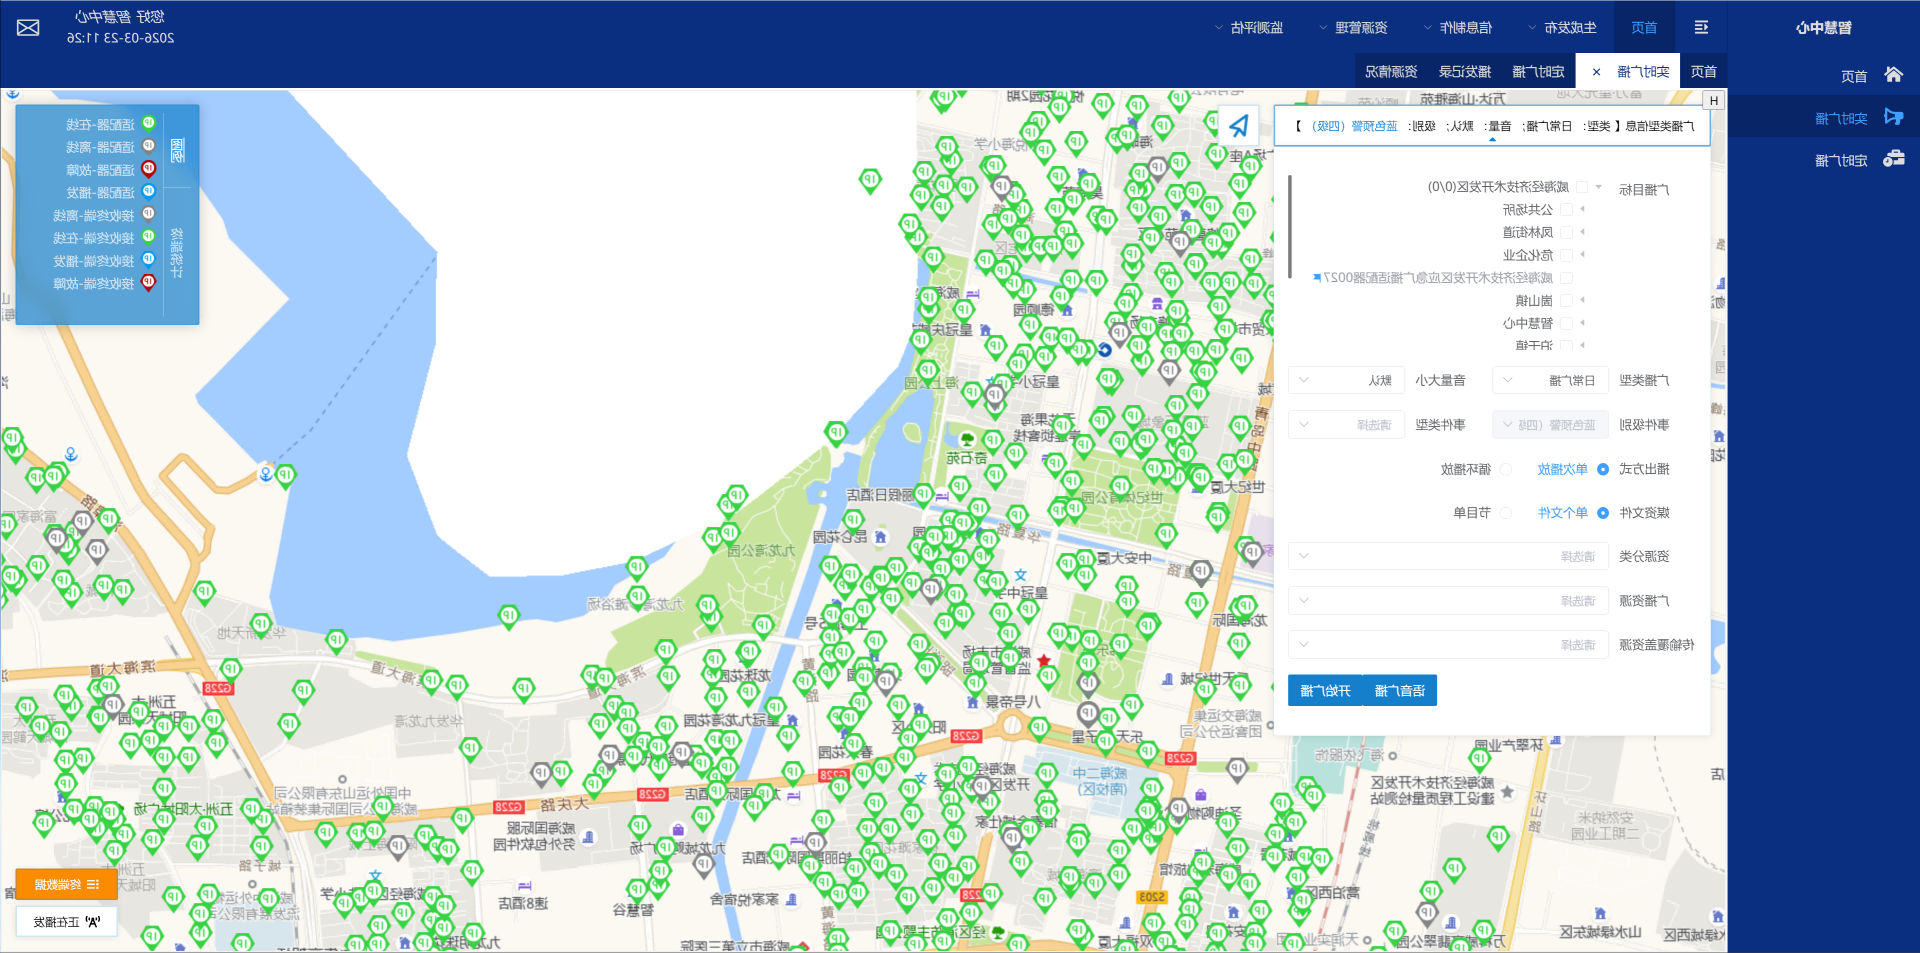Click the gray 接收终端-离线 legend marker
Image resolution: width=1920 pixels, height=953 pixels.
[148, 214]
